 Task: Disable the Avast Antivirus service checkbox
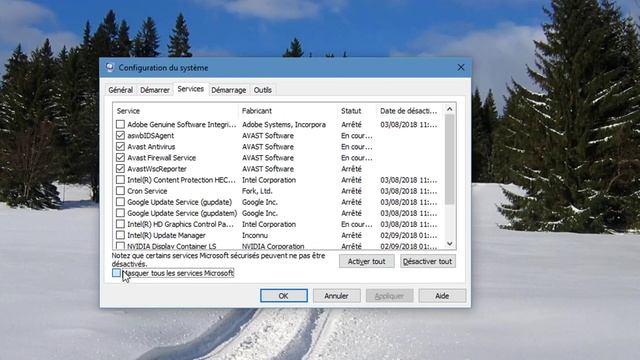pos(120,146)
